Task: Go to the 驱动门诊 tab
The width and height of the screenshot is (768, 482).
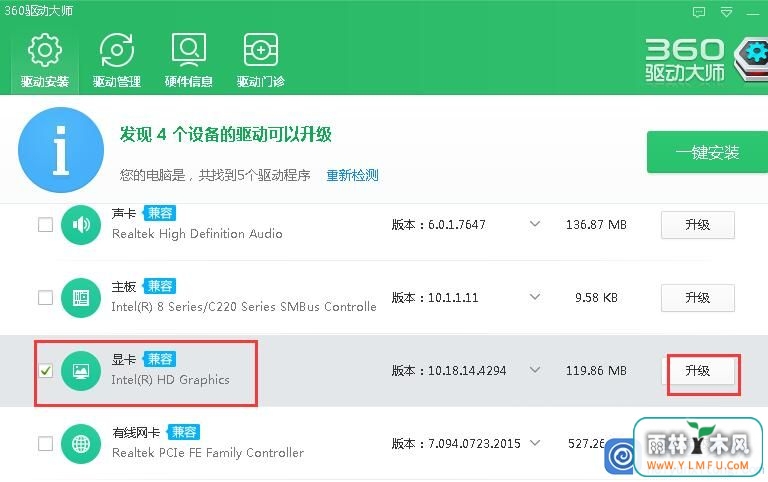Action: 261,61
